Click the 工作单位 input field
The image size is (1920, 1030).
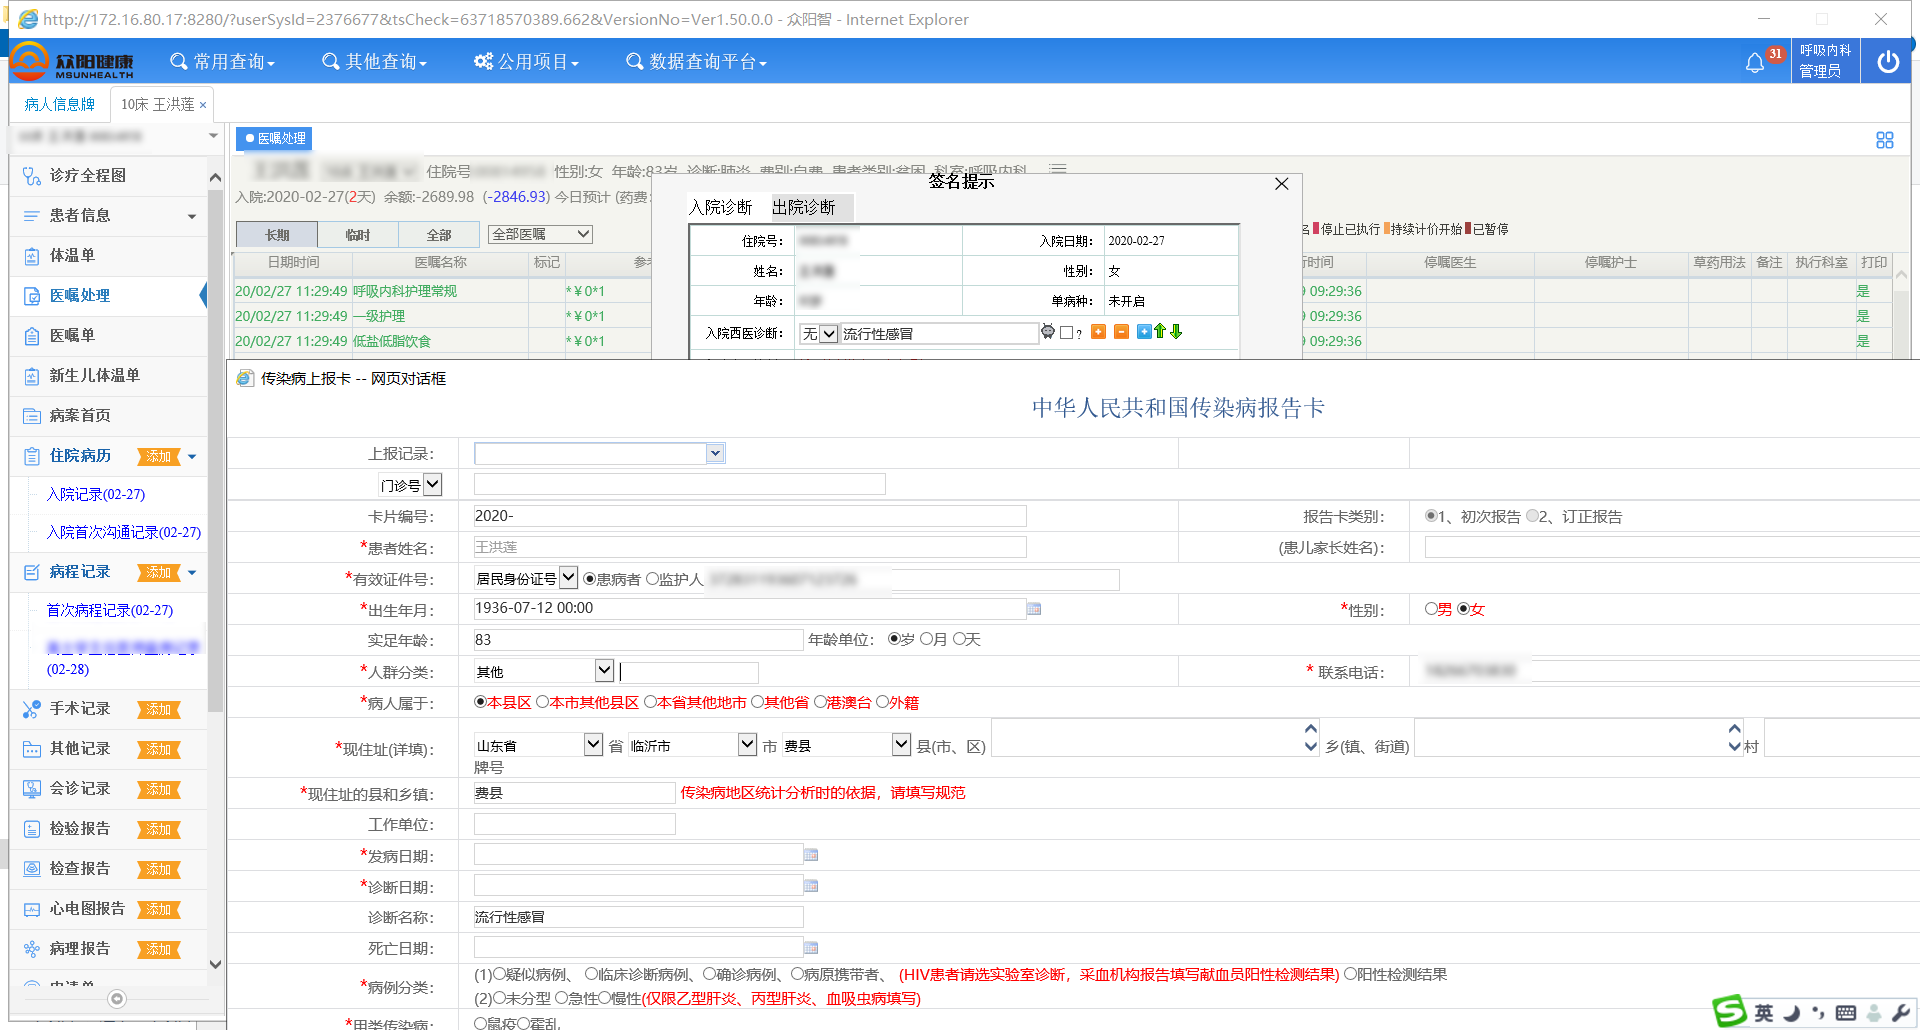(x=575, y=824)
